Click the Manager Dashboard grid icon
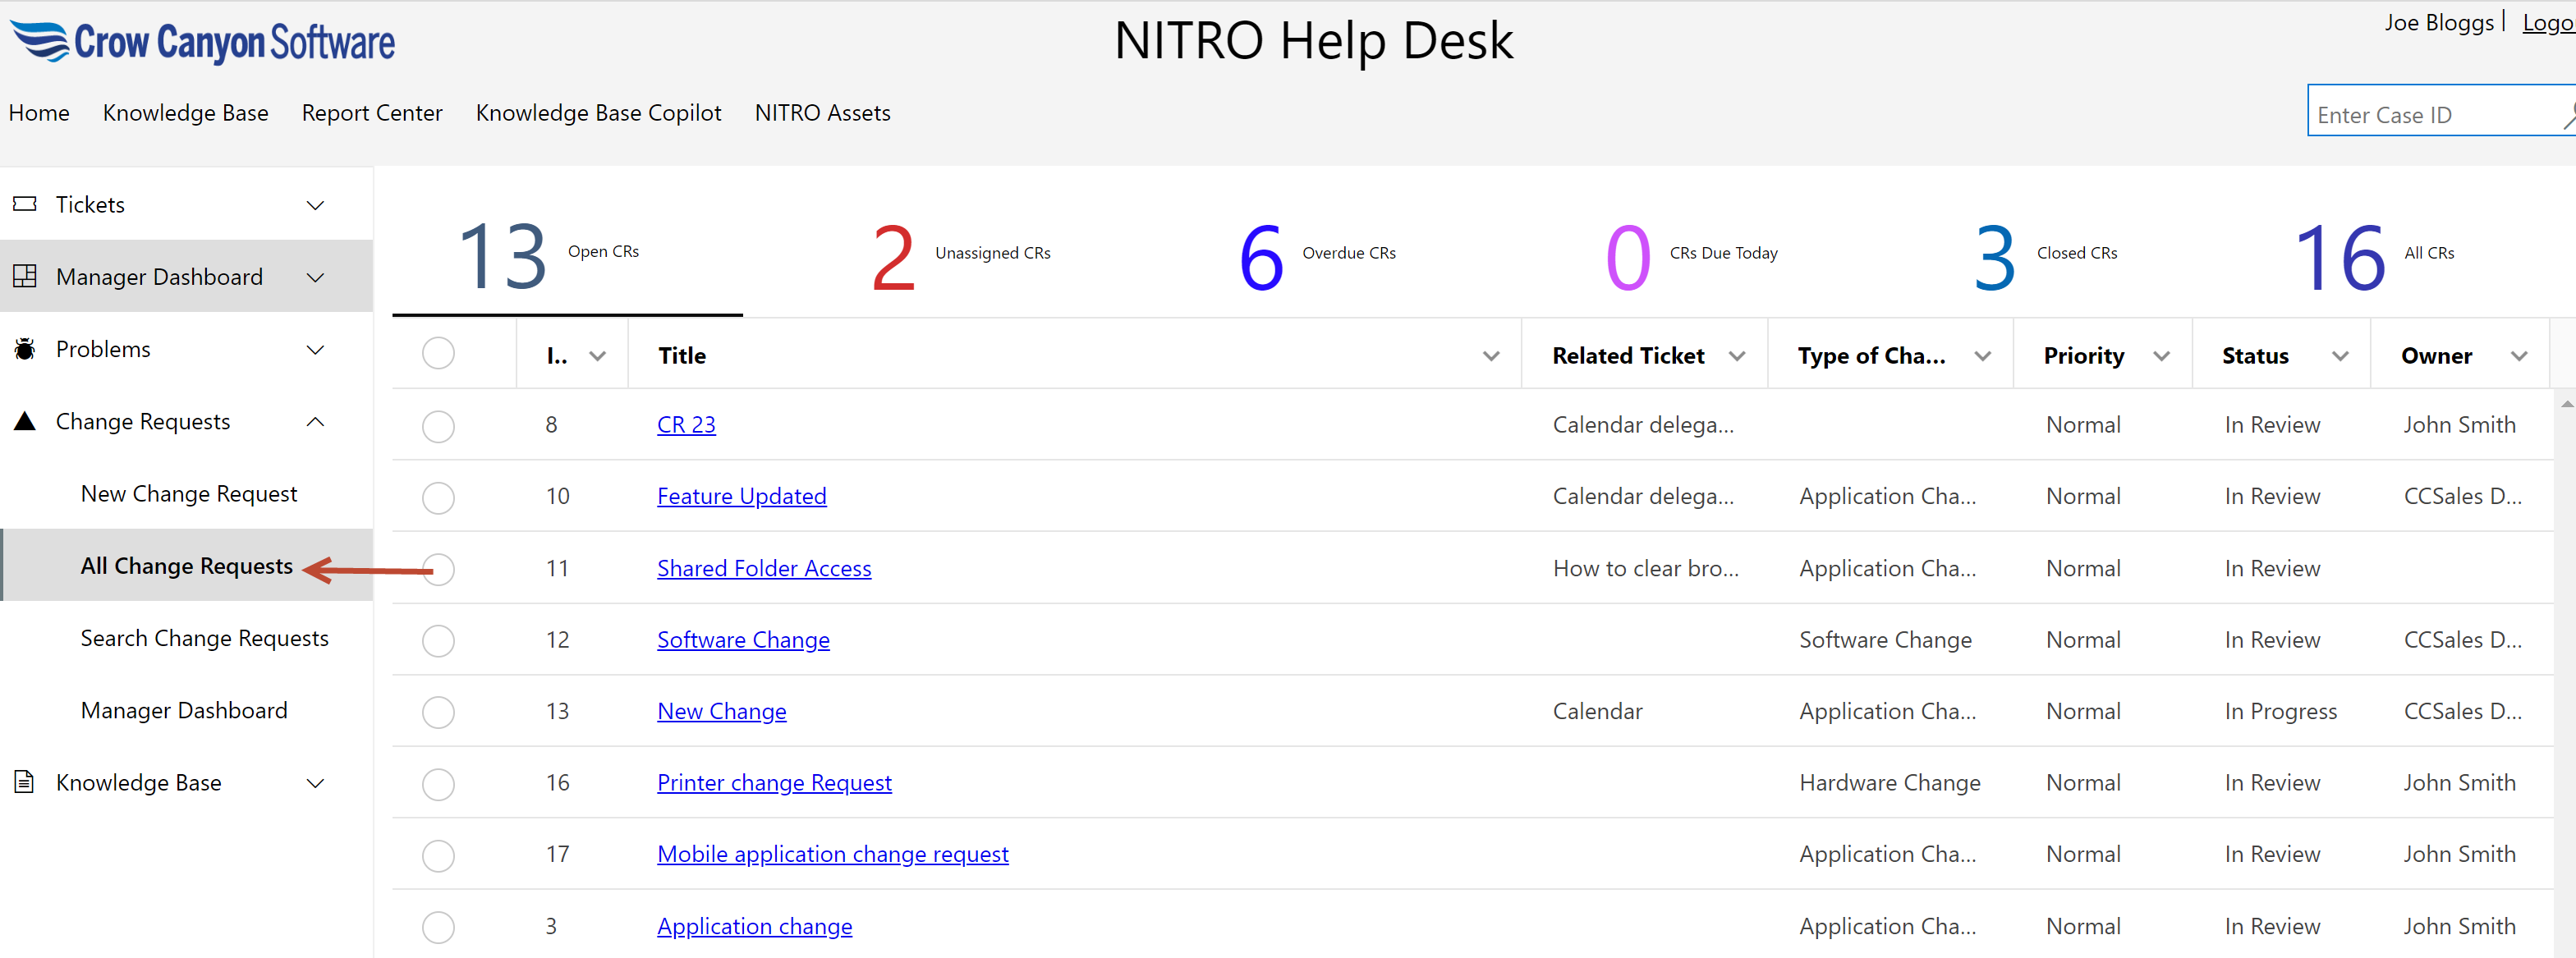The image size is (2576, 958). [x=25, y=276]
